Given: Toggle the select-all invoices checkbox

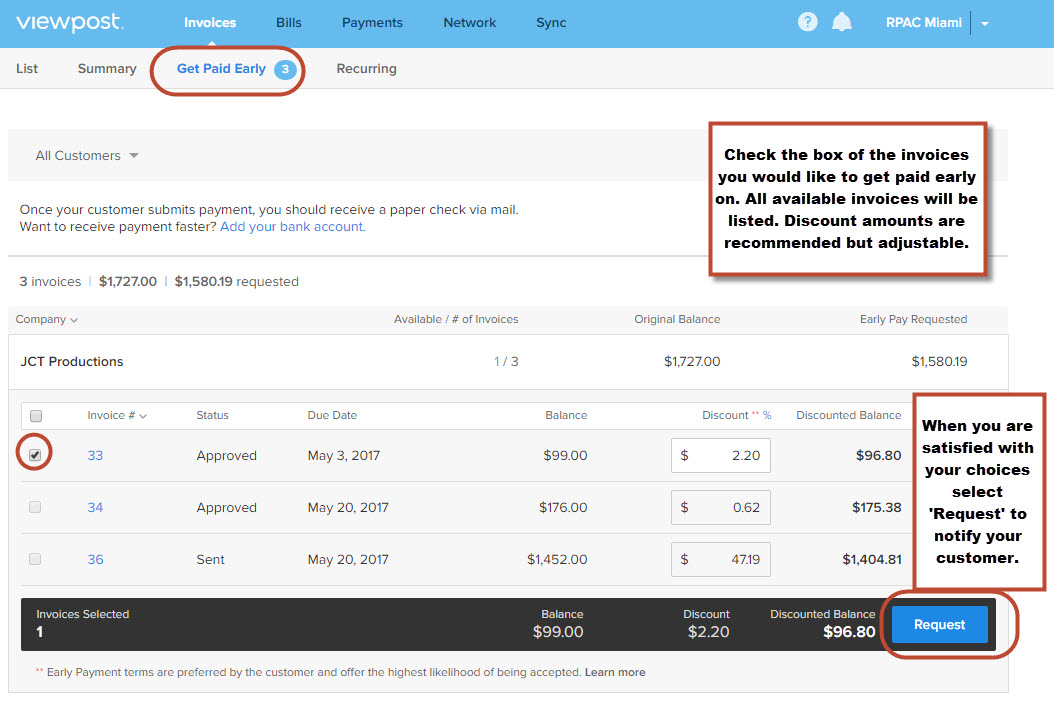Looking at the screenshot, I should pyautogui.click(x=36, y=416).
